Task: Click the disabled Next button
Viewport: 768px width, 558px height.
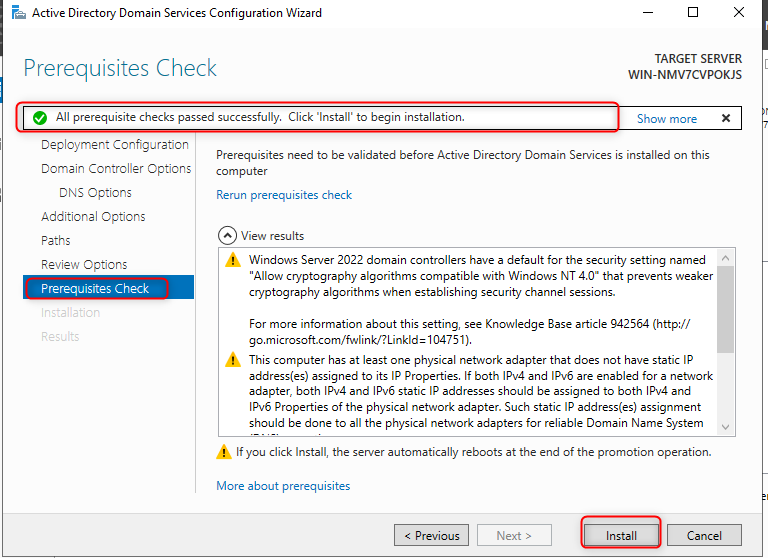Action: tap(514, 535)
